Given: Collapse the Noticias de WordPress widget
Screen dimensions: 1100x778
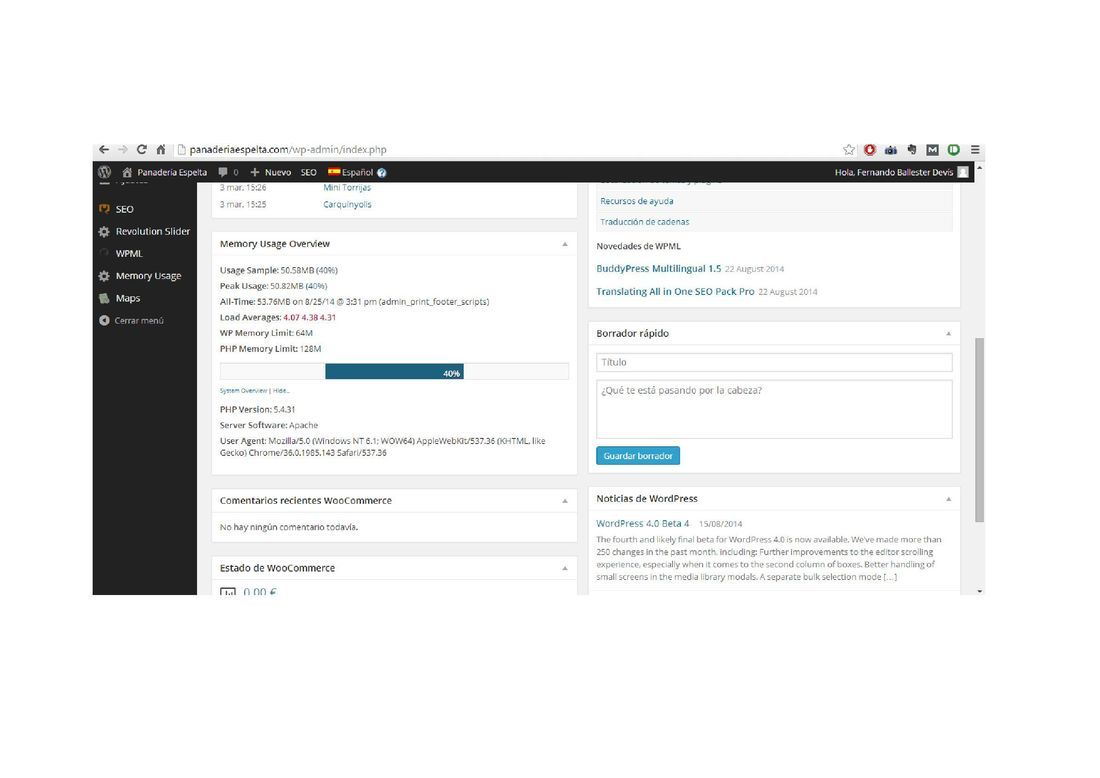Looking at the screenshot, I should pos(948,499).
